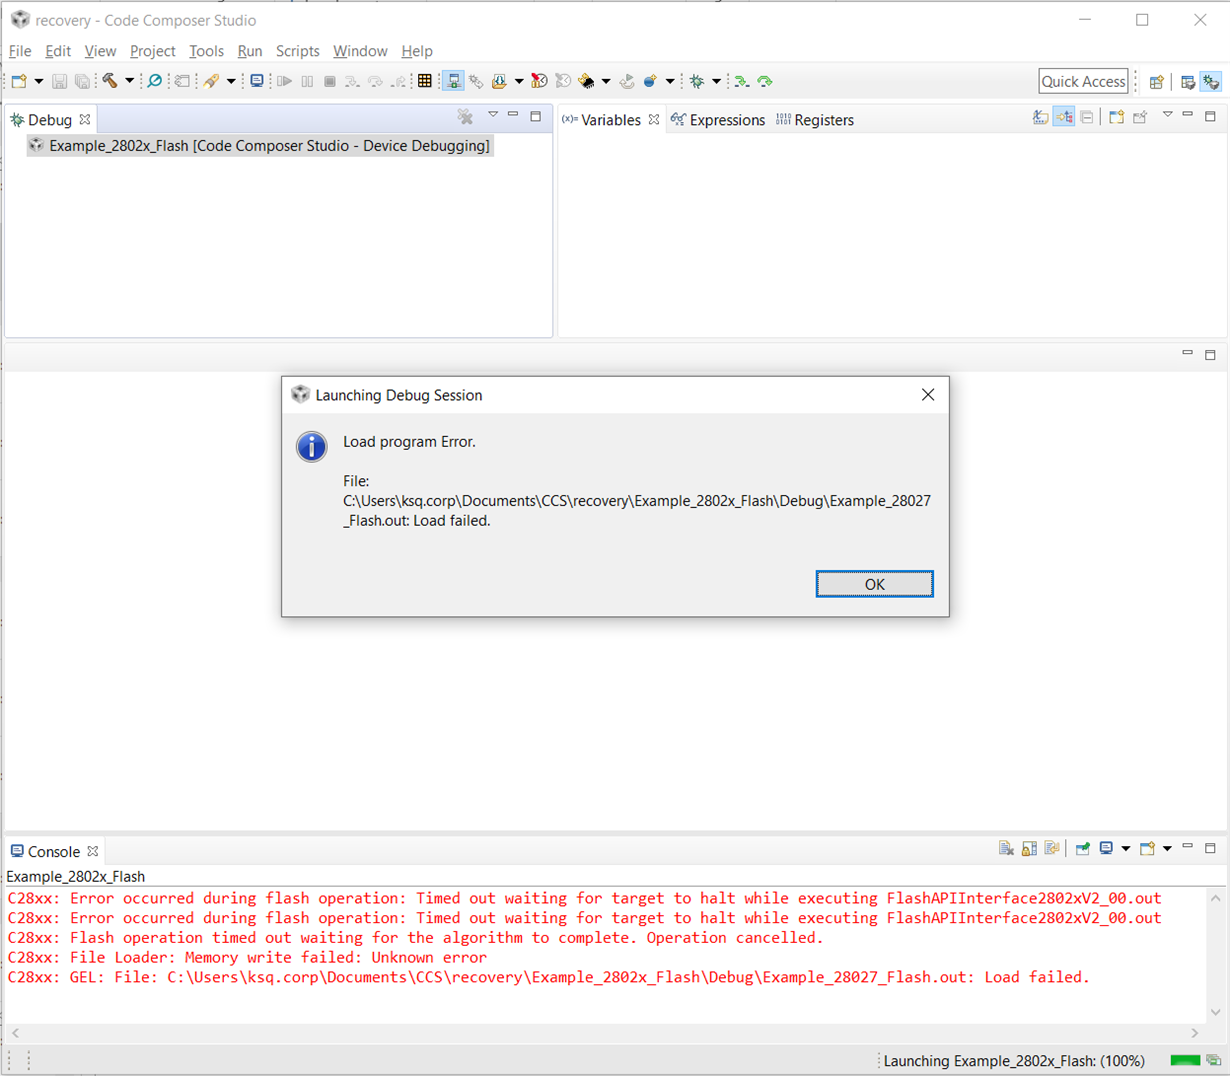The image size is (1230, 1076).
Task: Toggle Pin Console icon
Action: pos(1083,849)
